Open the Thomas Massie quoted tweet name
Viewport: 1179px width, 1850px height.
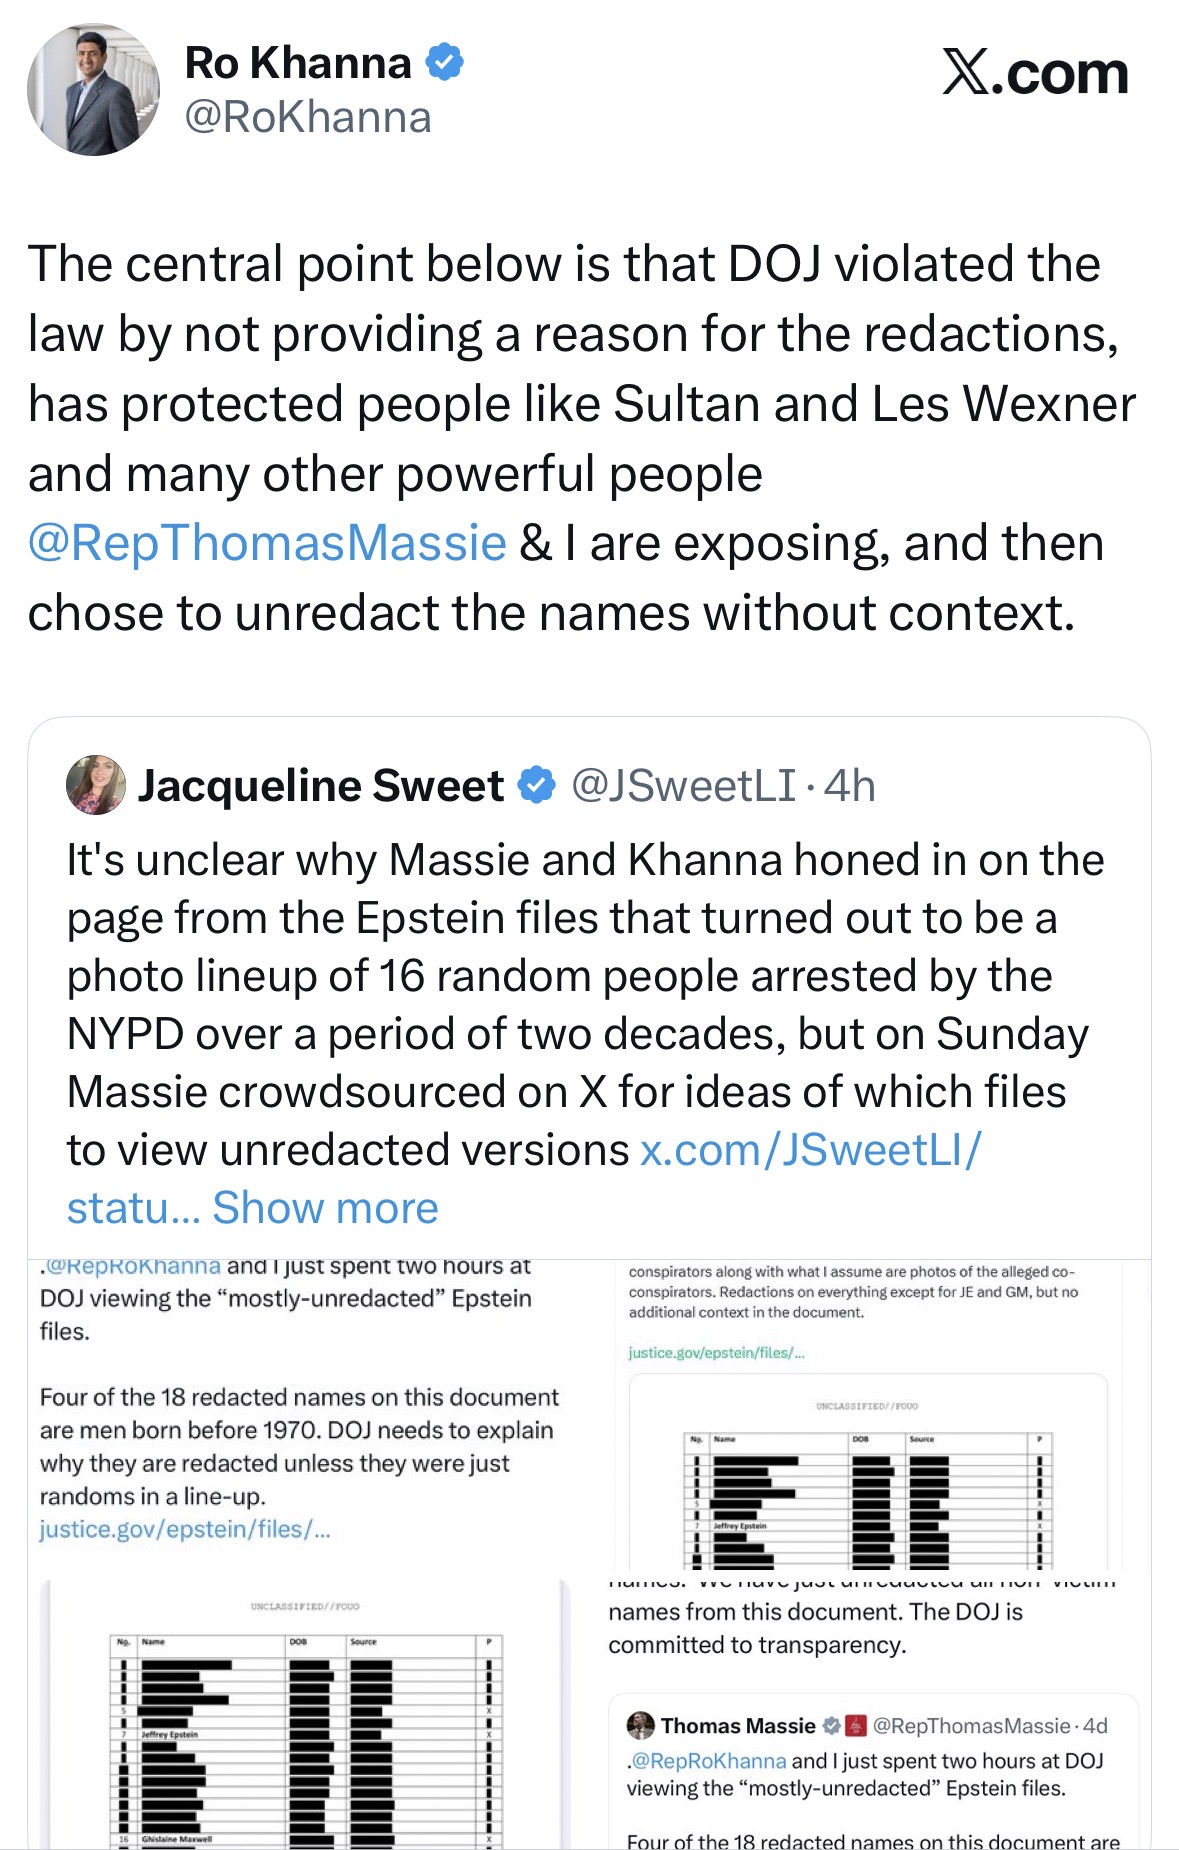[x=738, y=1725]
